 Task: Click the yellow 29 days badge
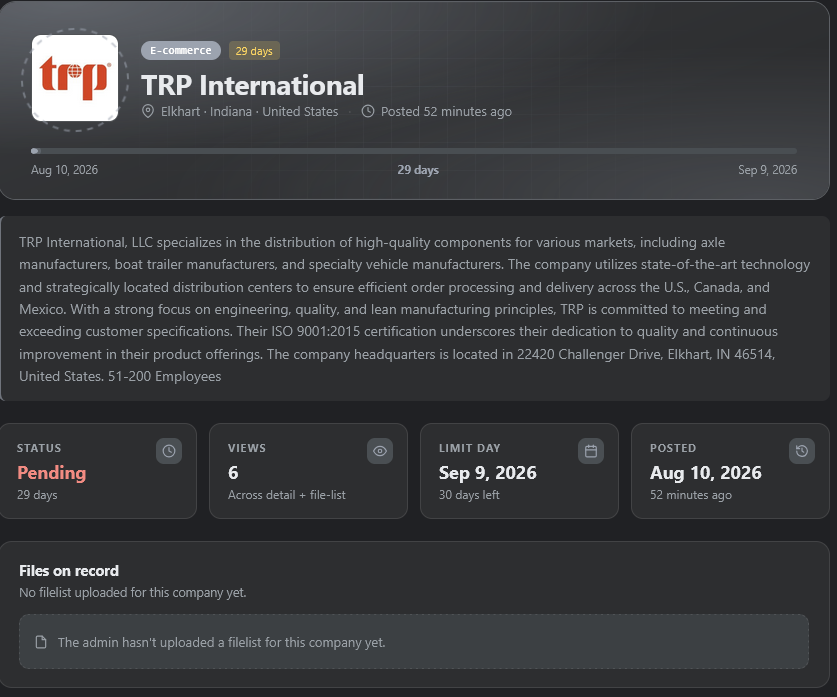click(x=254, y=51)
